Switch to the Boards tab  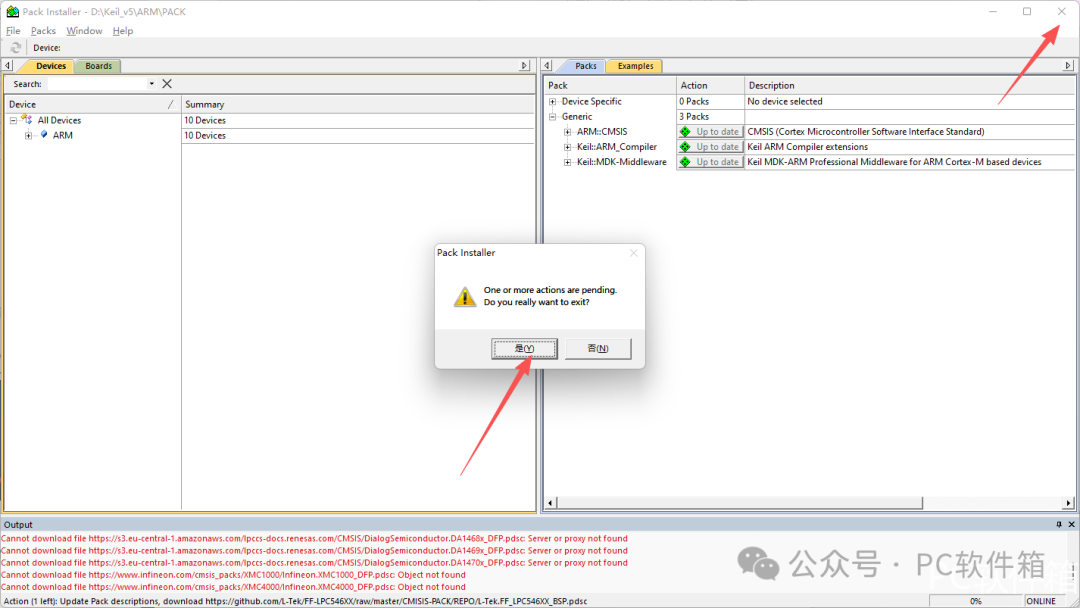pyautogui.click(x=98, y=66)
